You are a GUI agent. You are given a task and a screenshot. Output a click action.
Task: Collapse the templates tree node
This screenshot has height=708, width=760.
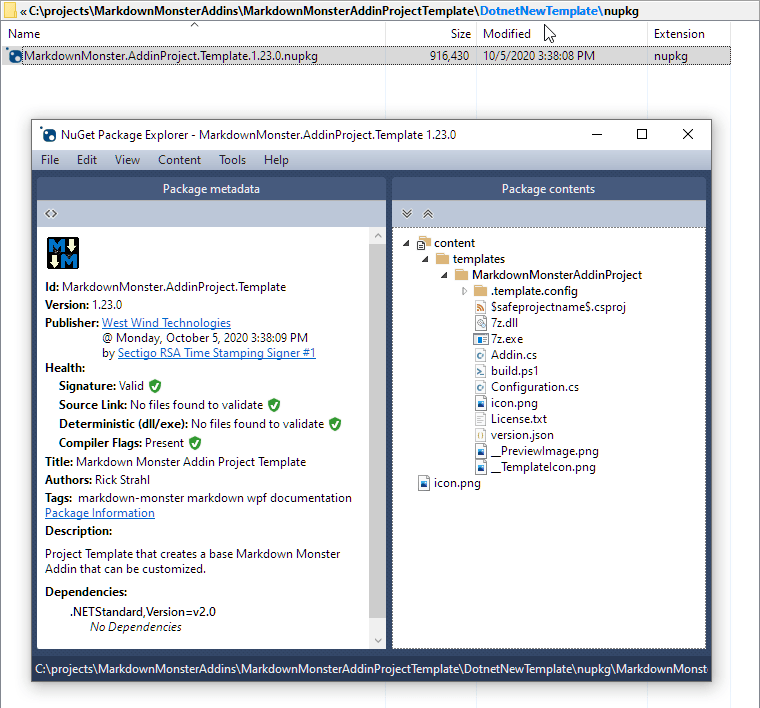[425, 259]
